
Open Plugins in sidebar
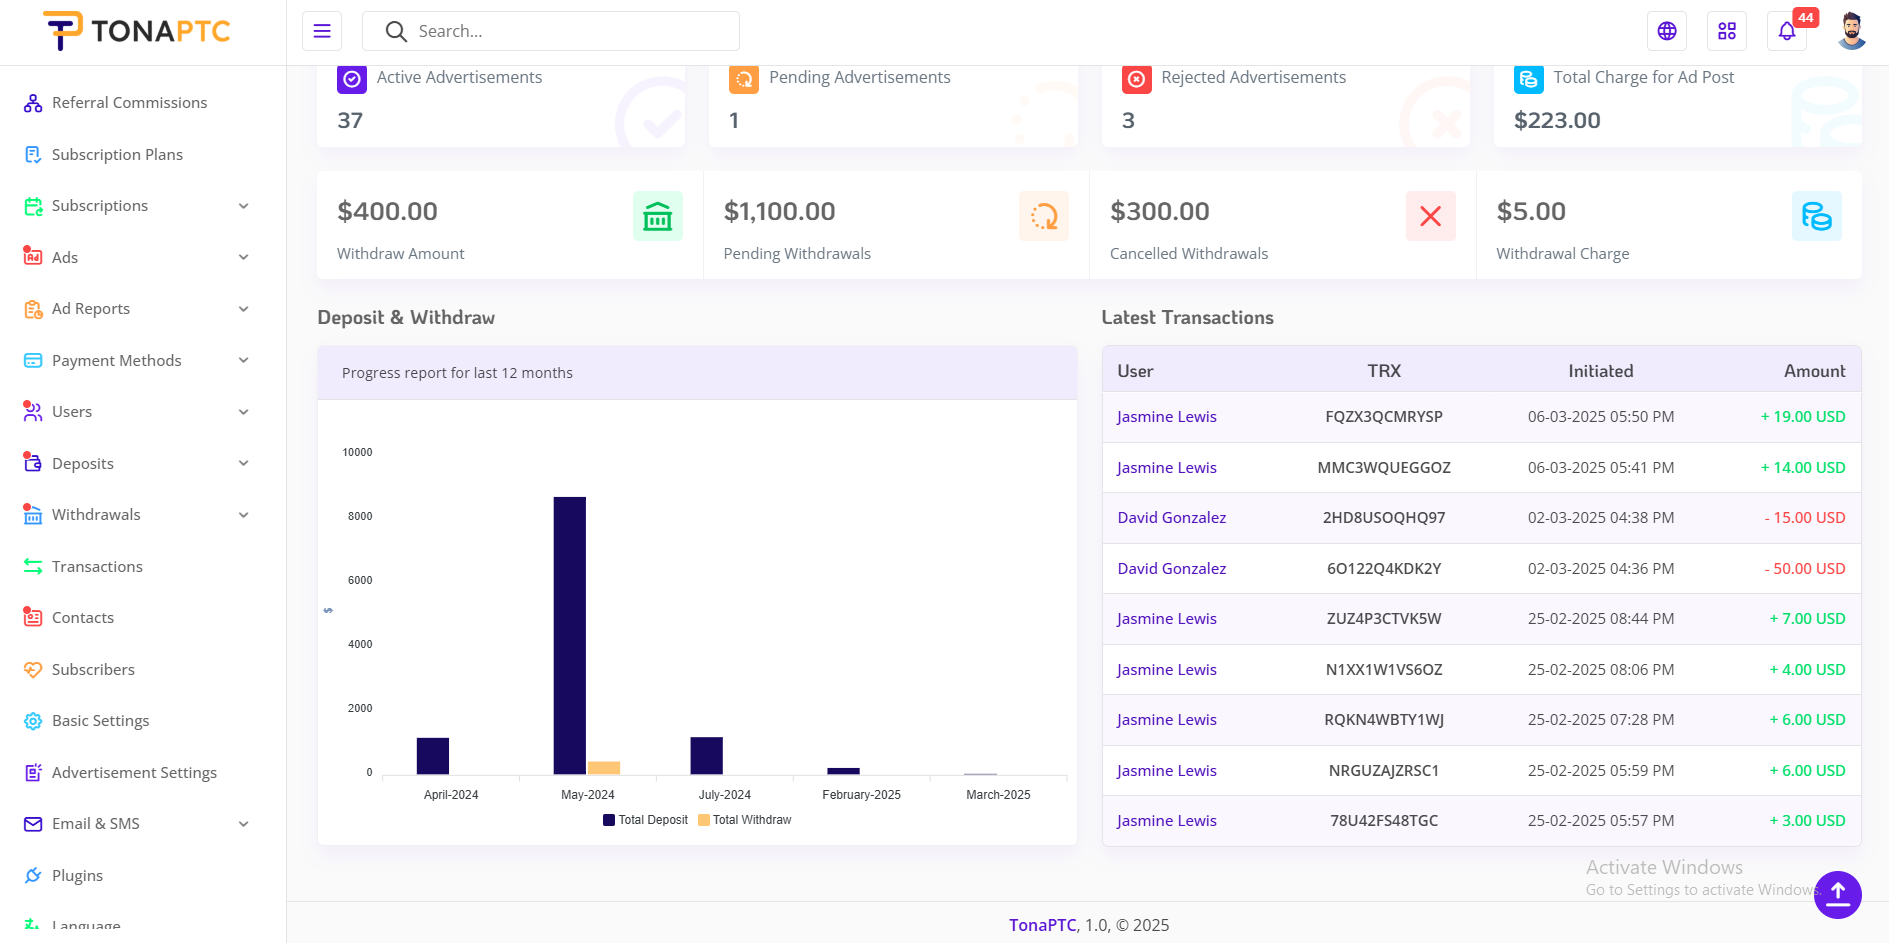coord(77,876)
